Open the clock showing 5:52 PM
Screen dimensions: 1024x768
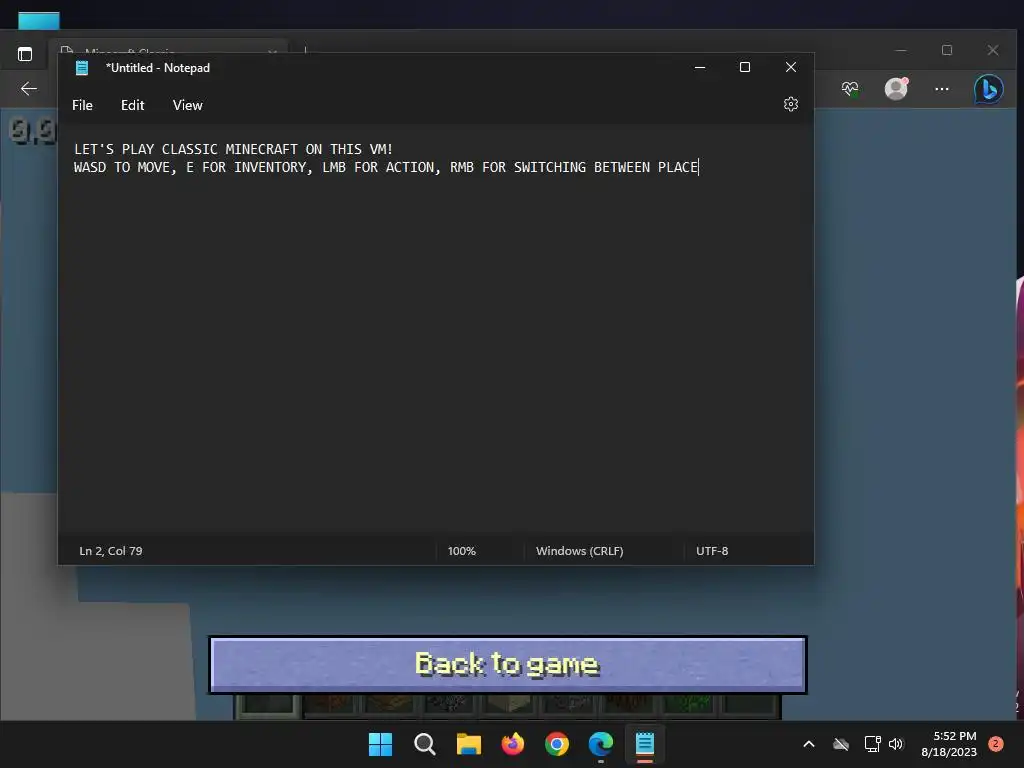tap(949, 744)
